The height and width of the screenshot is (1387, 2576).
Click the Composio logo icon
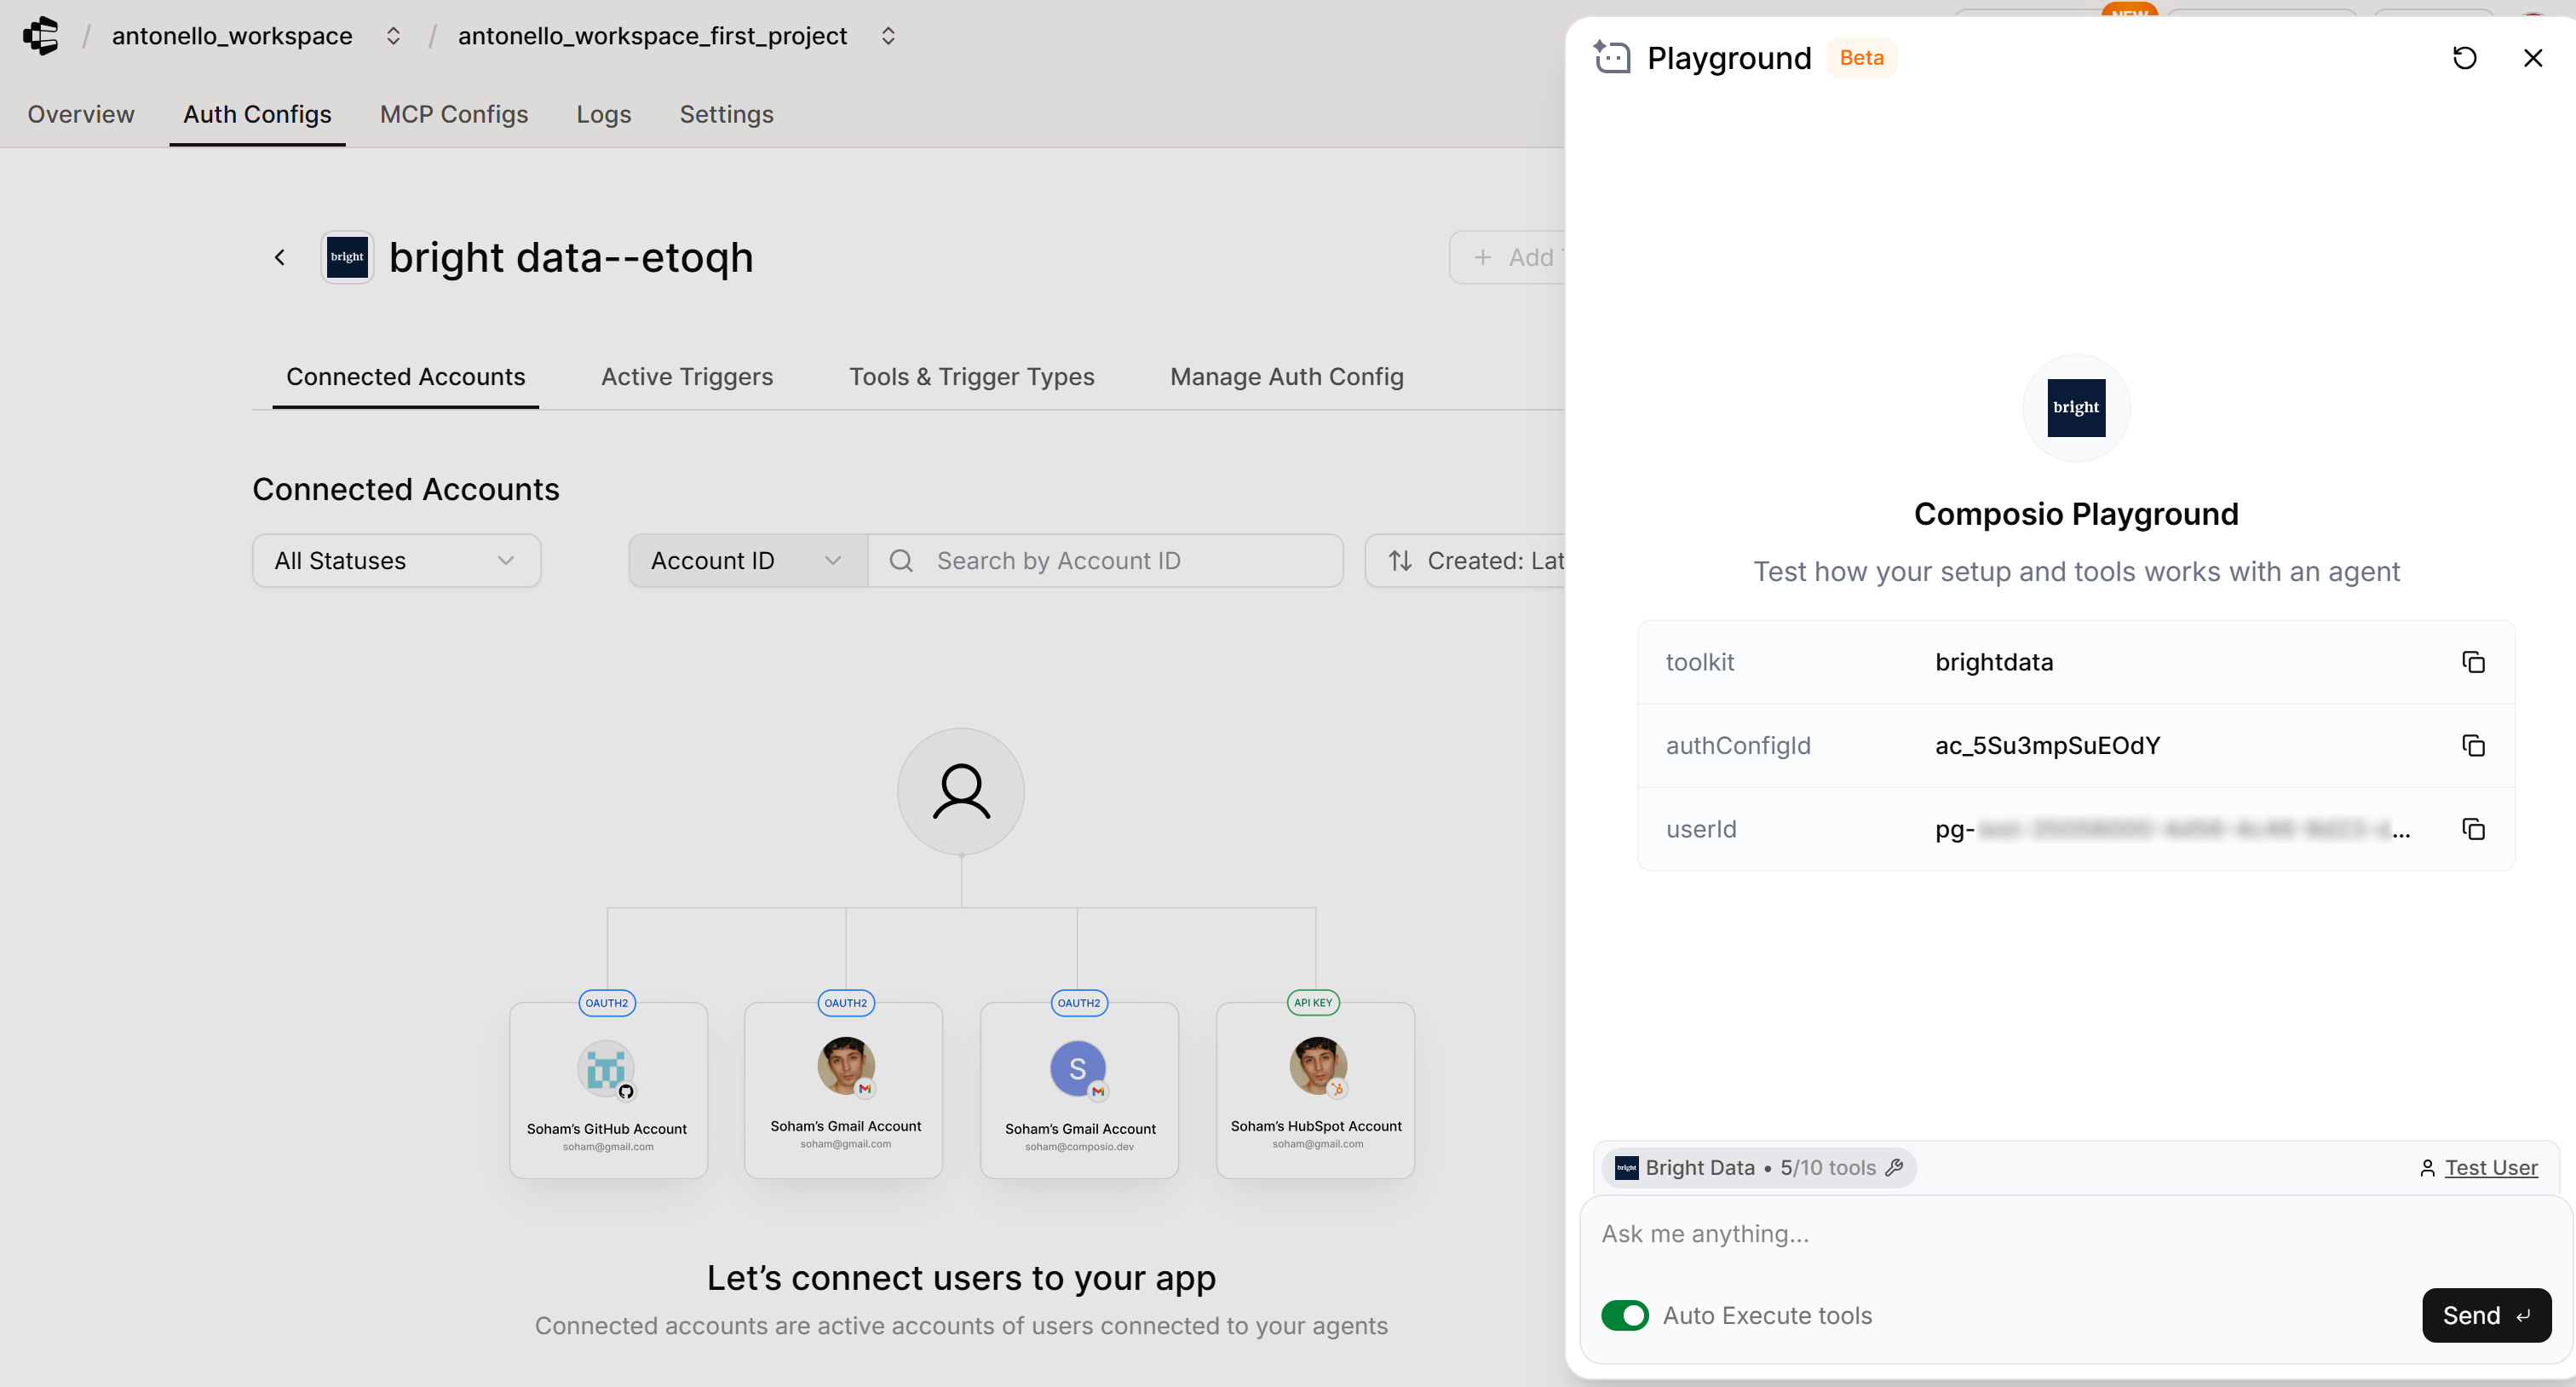(41, 36)
